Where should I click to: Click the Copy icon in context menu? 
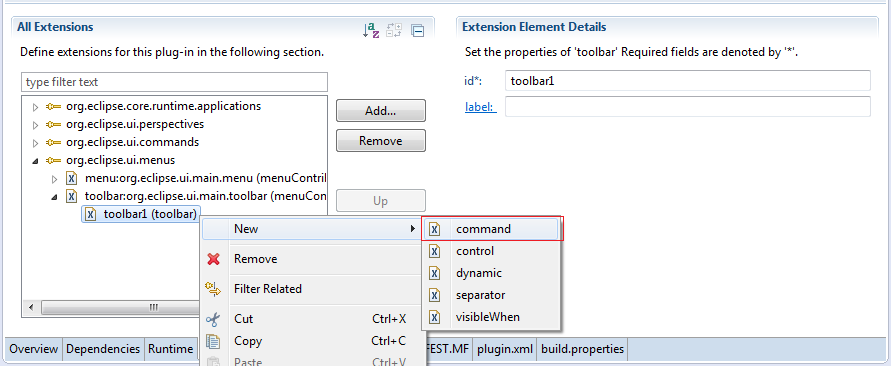click(213, 341)
